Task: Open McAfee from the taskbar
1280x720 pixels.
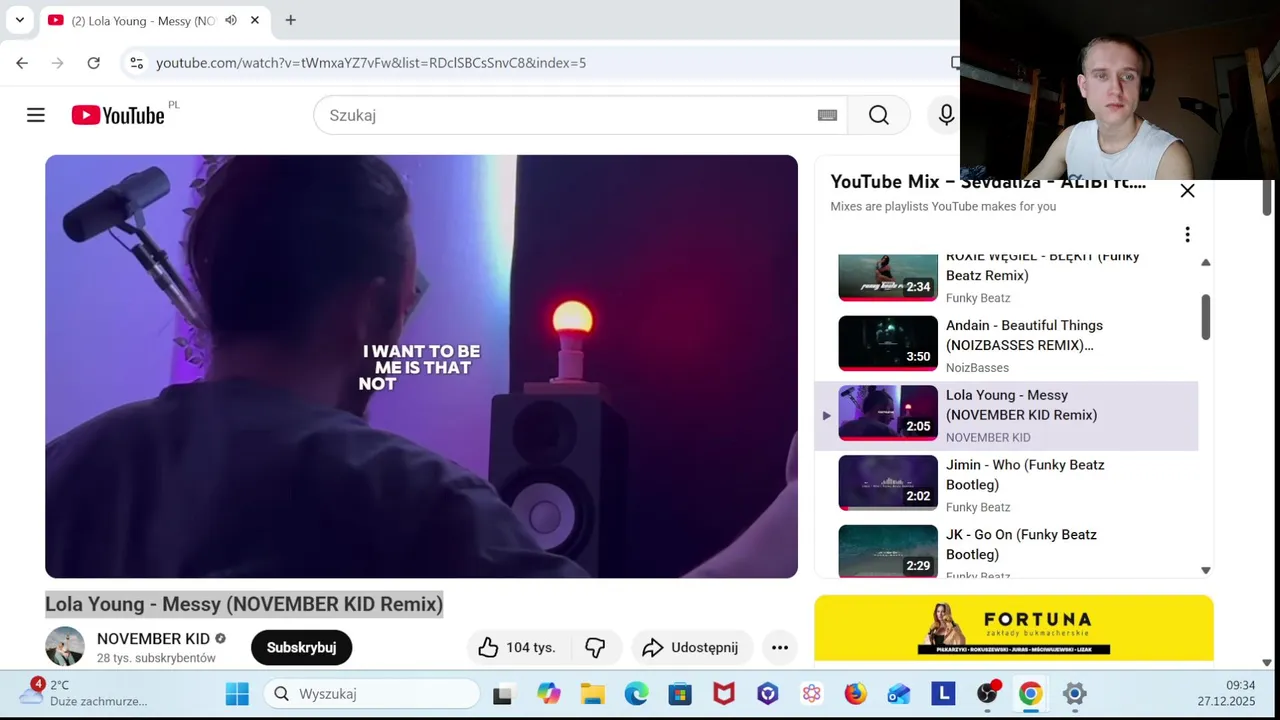Action: [724, 694]
